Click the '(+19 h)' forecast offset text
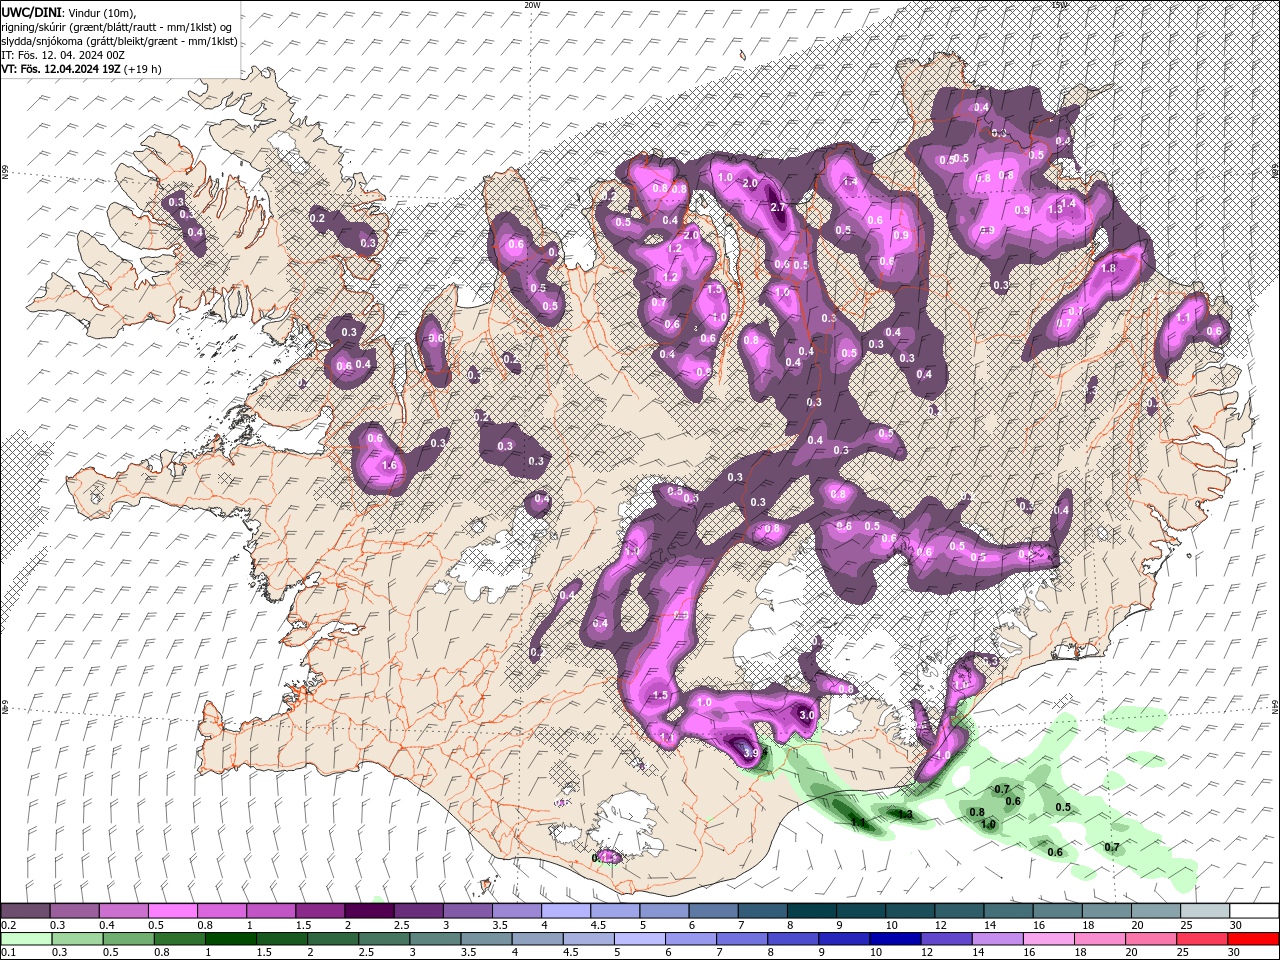The width and height of the screenshot is (1280, 960). [x=143, y=69]
